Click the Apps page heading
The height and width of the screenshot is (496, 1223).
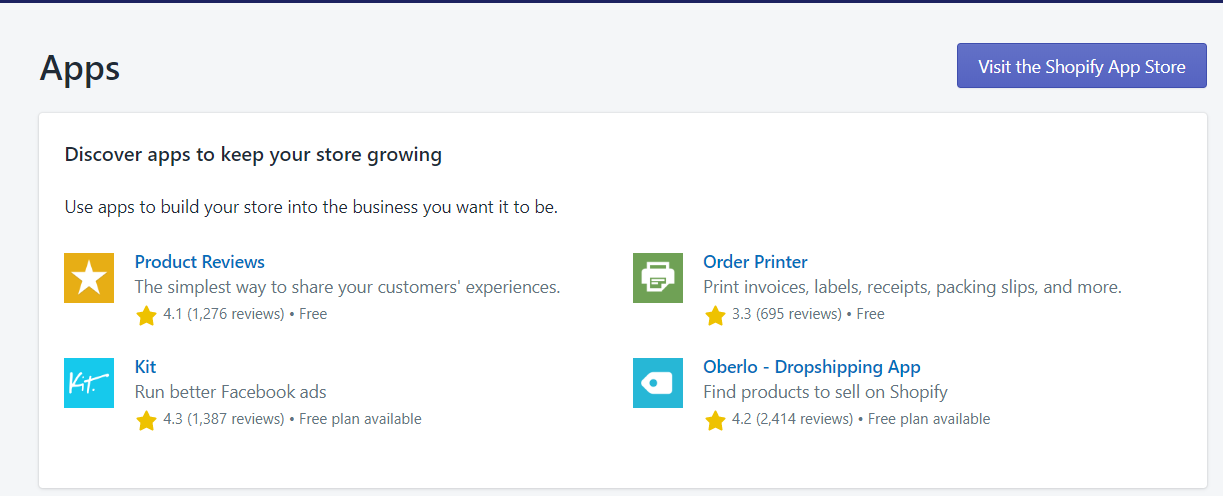pyautogui.click(x=80, y=68)
